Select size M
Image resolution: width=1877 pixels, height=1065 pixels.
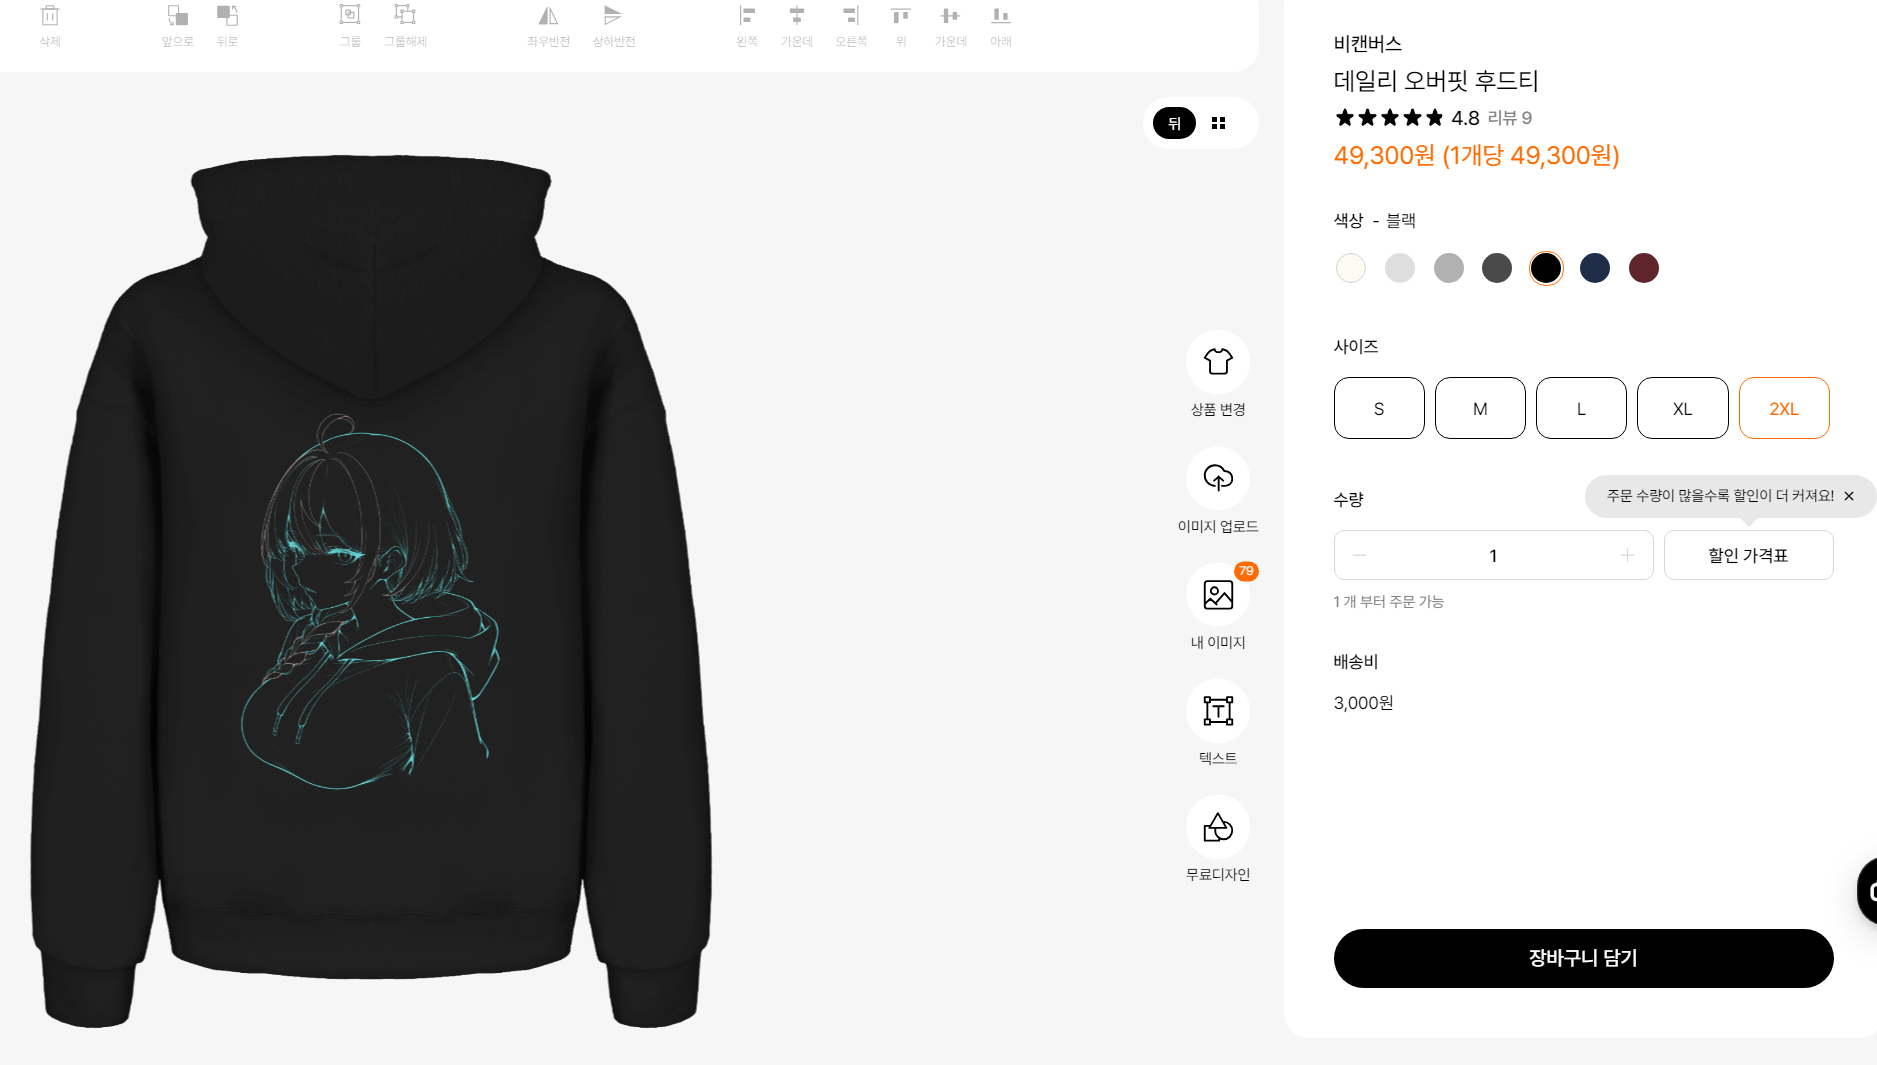click(x=1480, y=408)
